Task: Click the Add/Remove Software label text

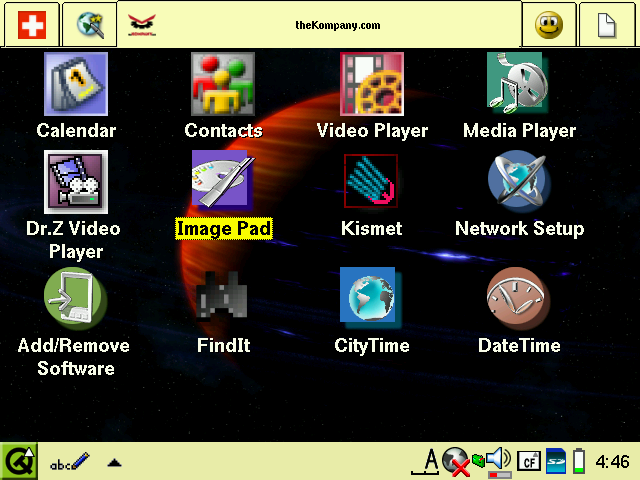Action: click(74, 357)
